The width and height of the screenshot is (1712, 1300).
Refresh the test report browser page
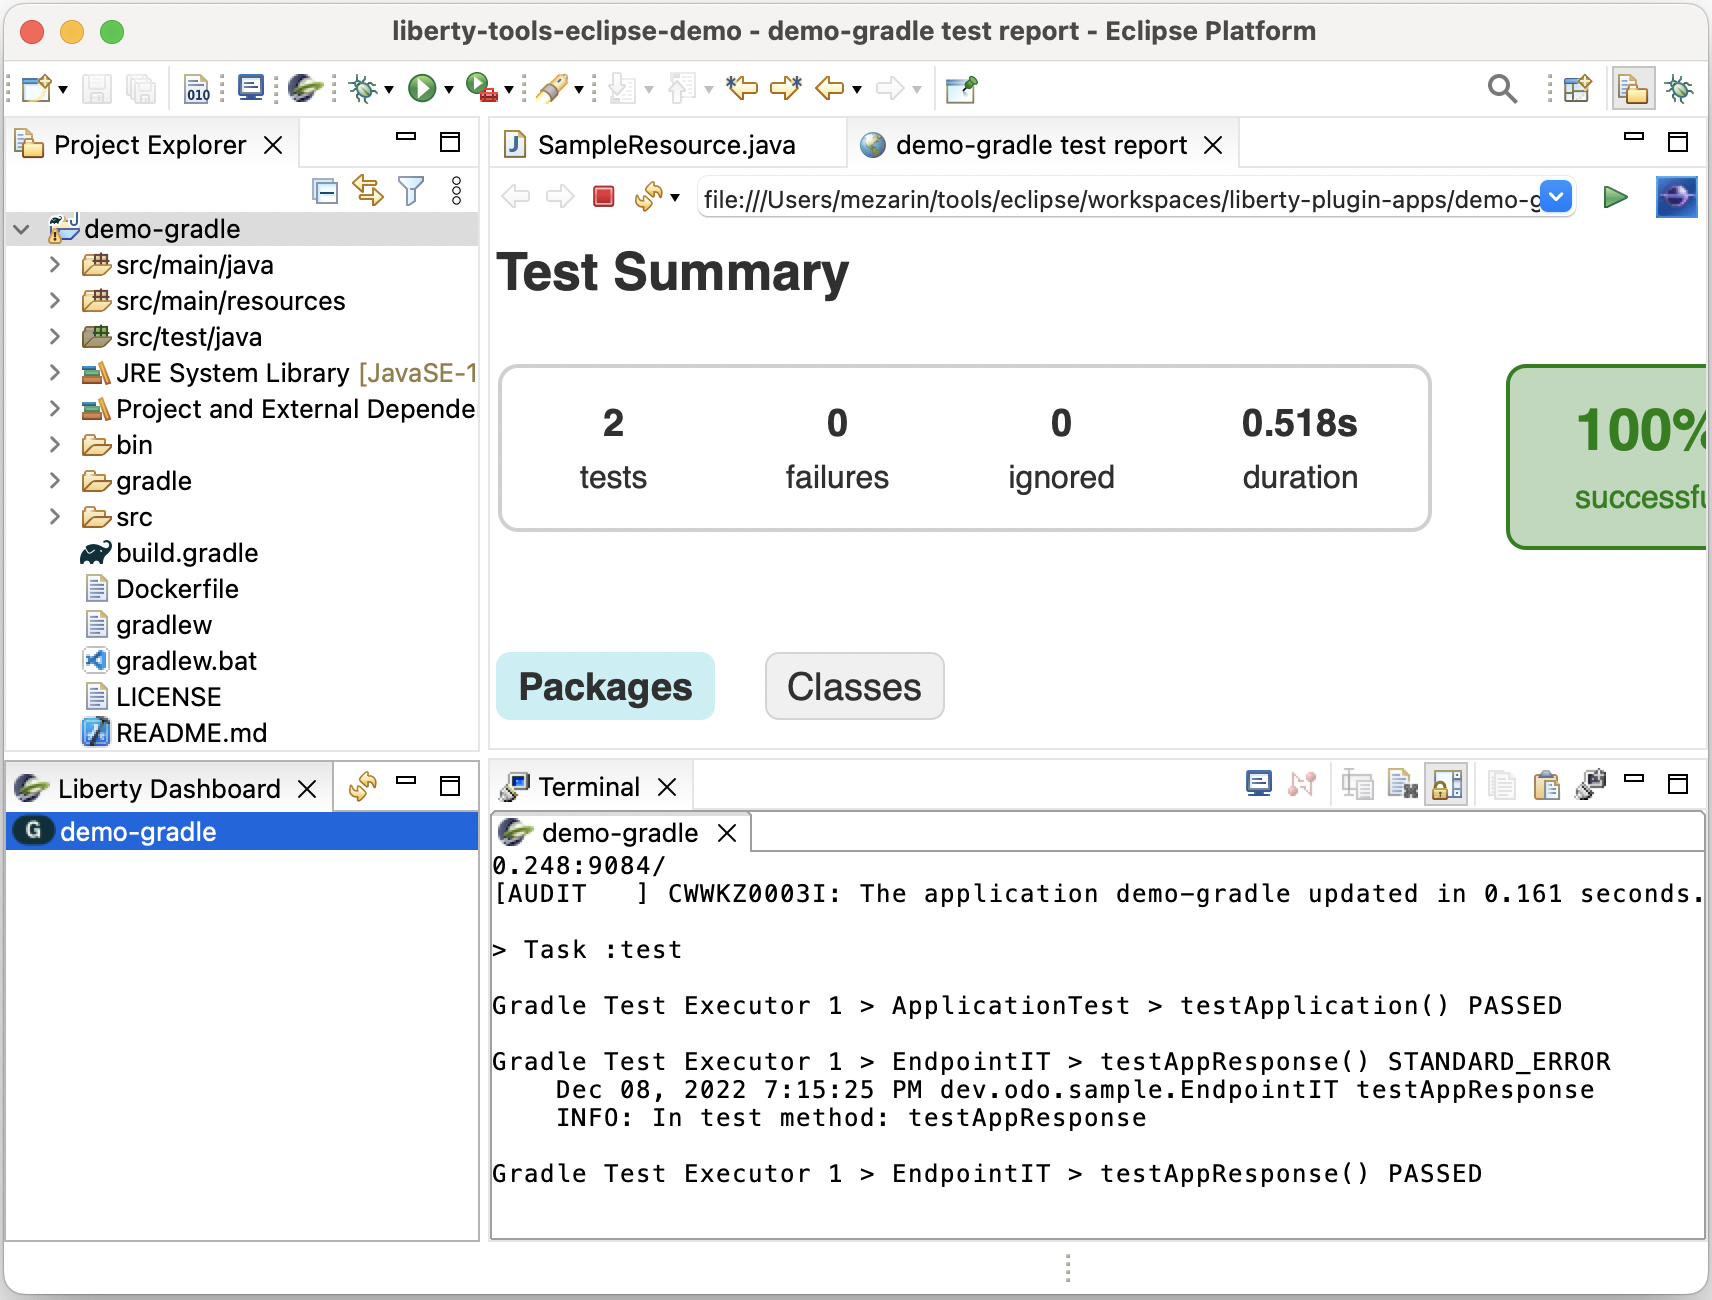pyautogui.click(x=649, y=196)
